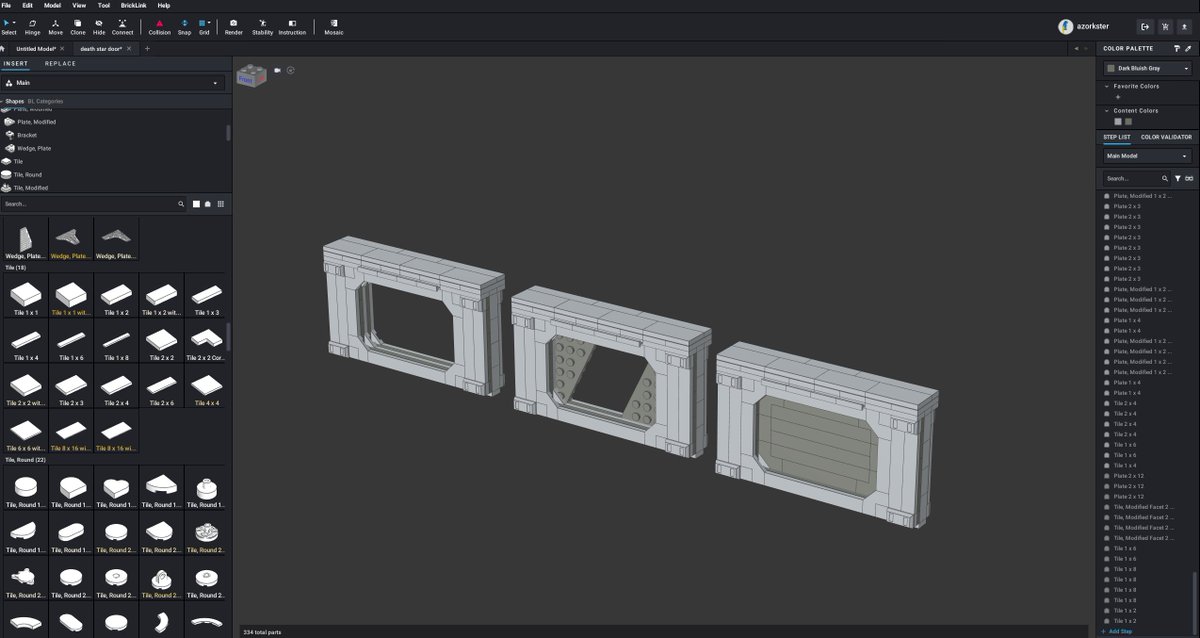
Task: Switch to the COLOR VALIDATOR tab
Action: [1166, 137]
